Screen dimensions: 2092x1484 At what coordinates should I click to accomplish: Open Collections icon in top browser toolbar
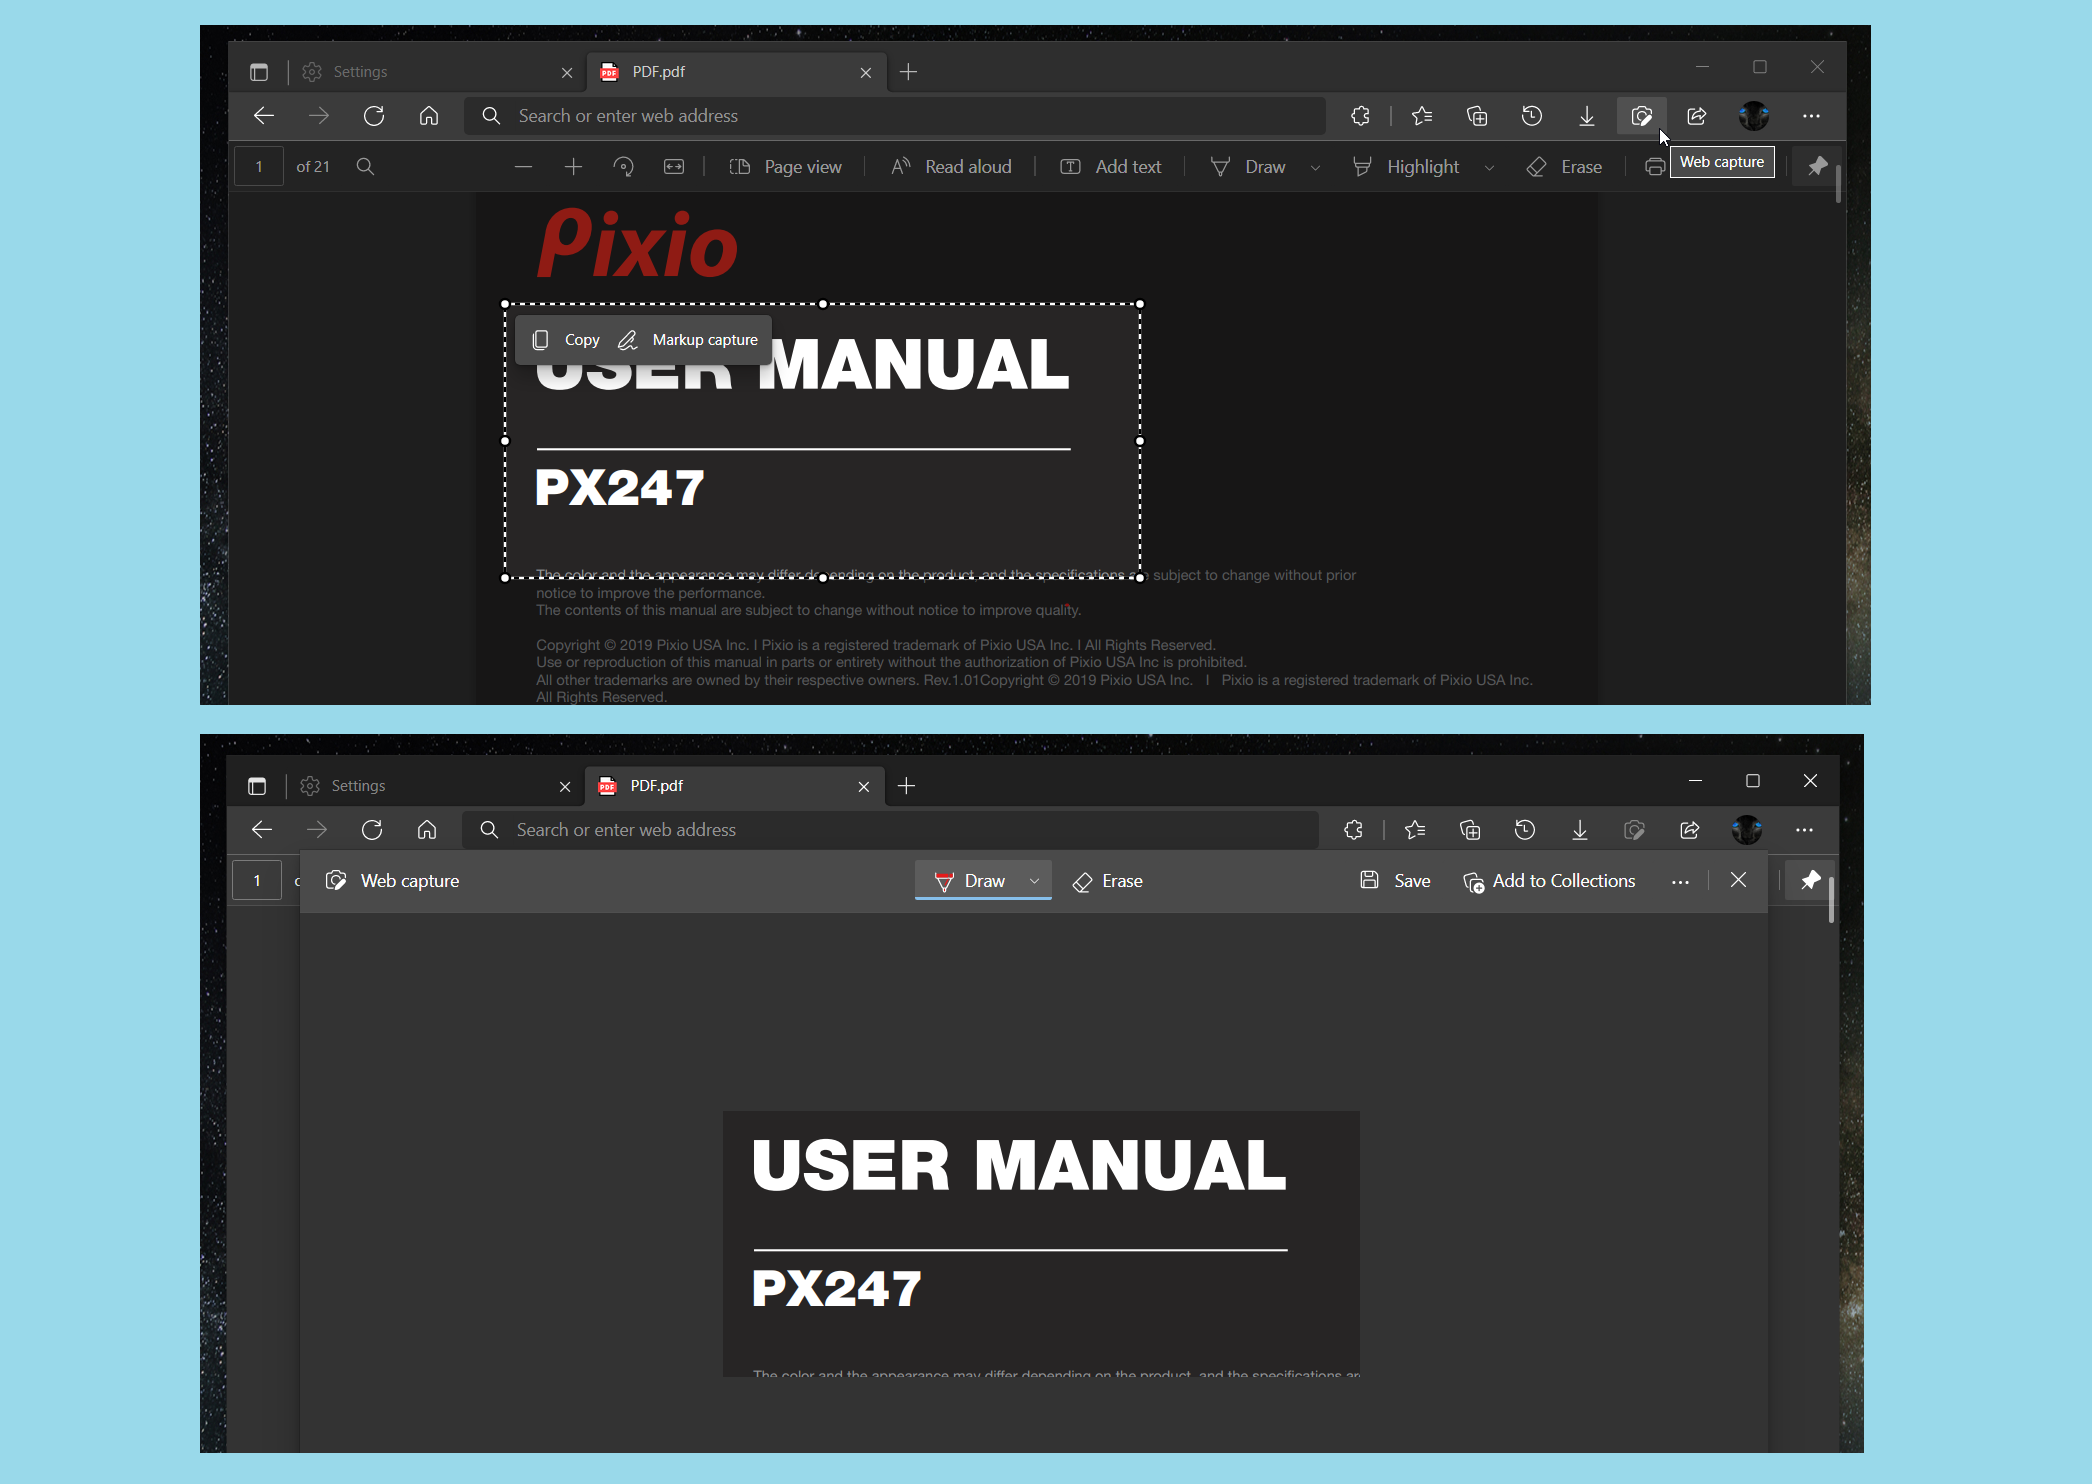[1477, 116]
